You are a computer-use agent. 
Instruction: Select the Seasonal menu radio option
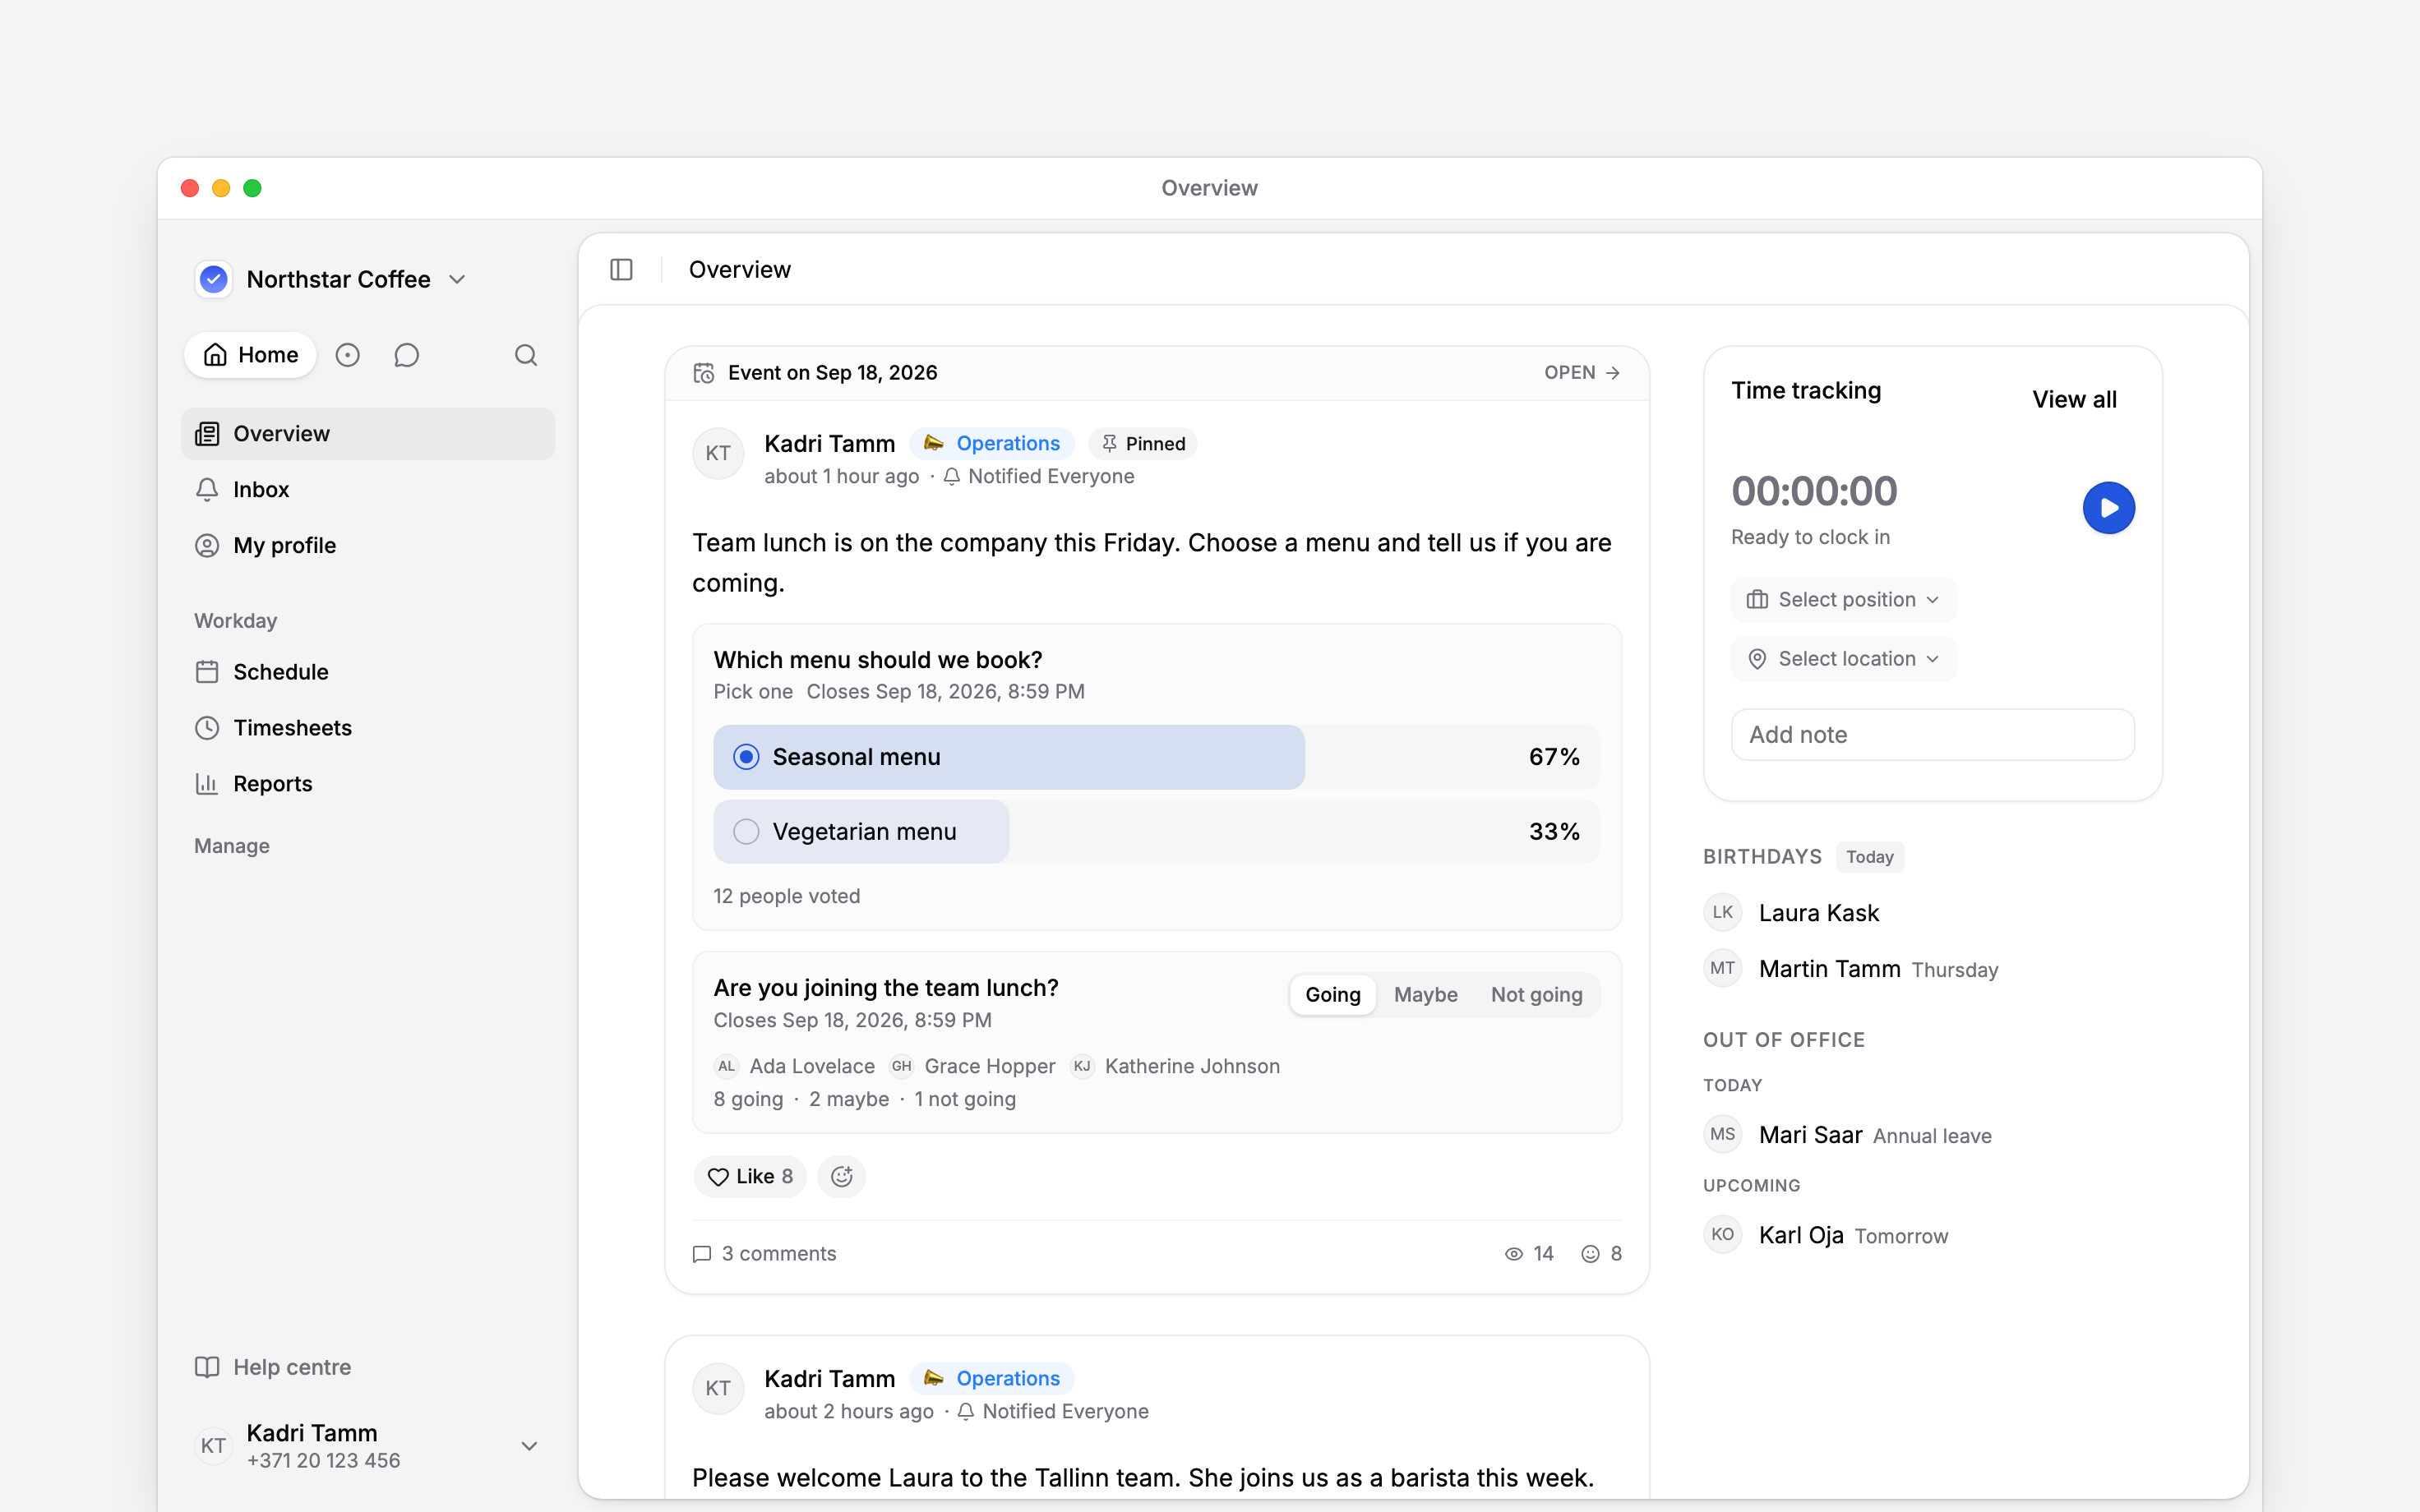point(746,757)
